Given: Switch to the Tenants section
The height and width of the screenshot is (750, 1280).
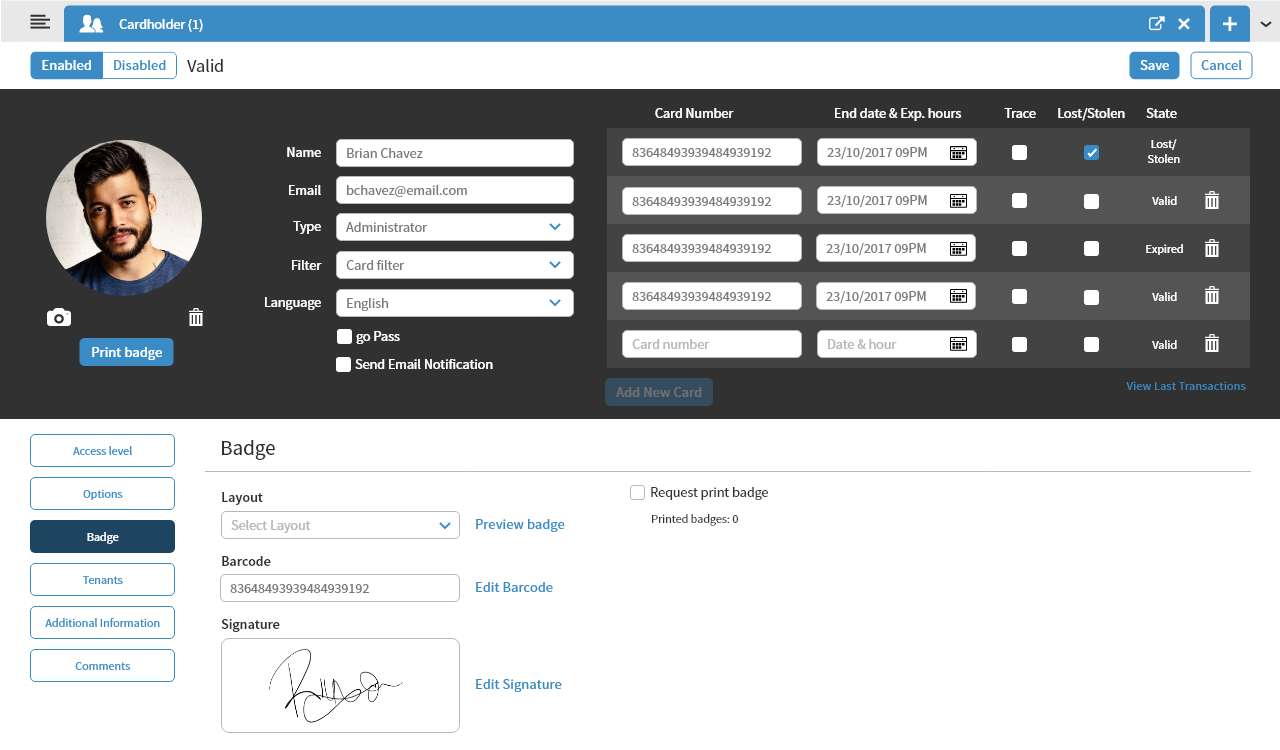Looking at the screenshot, I should [x=102, y=579].
